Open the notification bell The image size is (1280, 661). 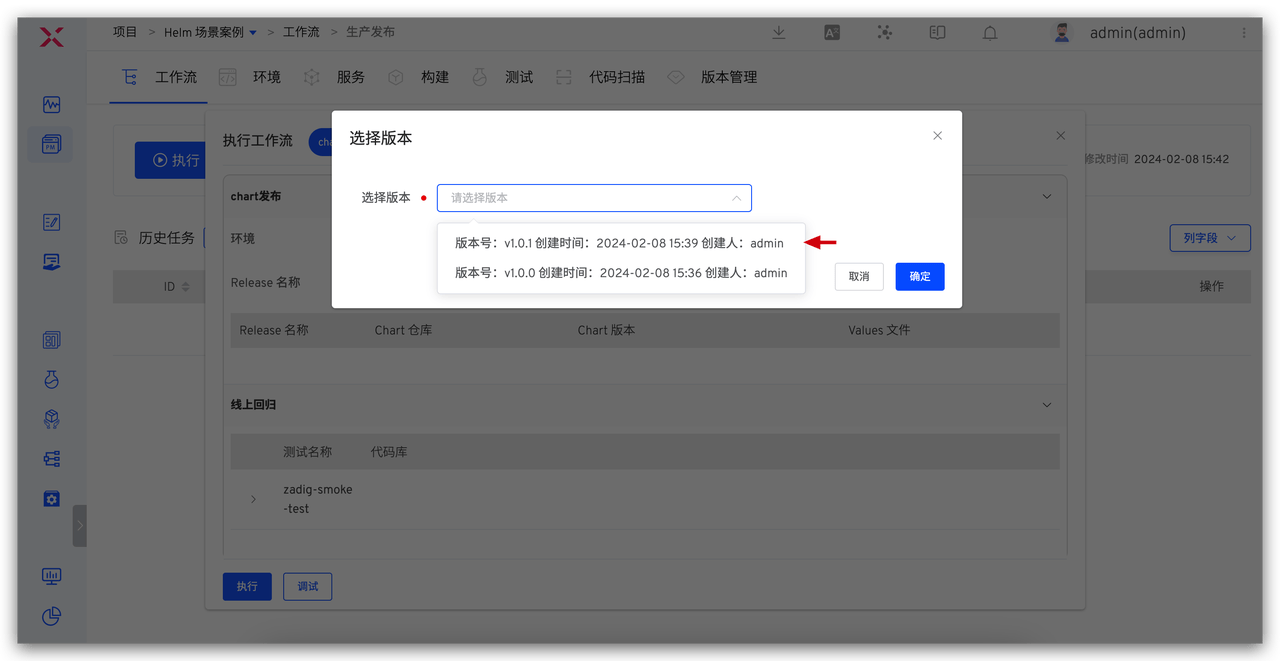point(990,32)
